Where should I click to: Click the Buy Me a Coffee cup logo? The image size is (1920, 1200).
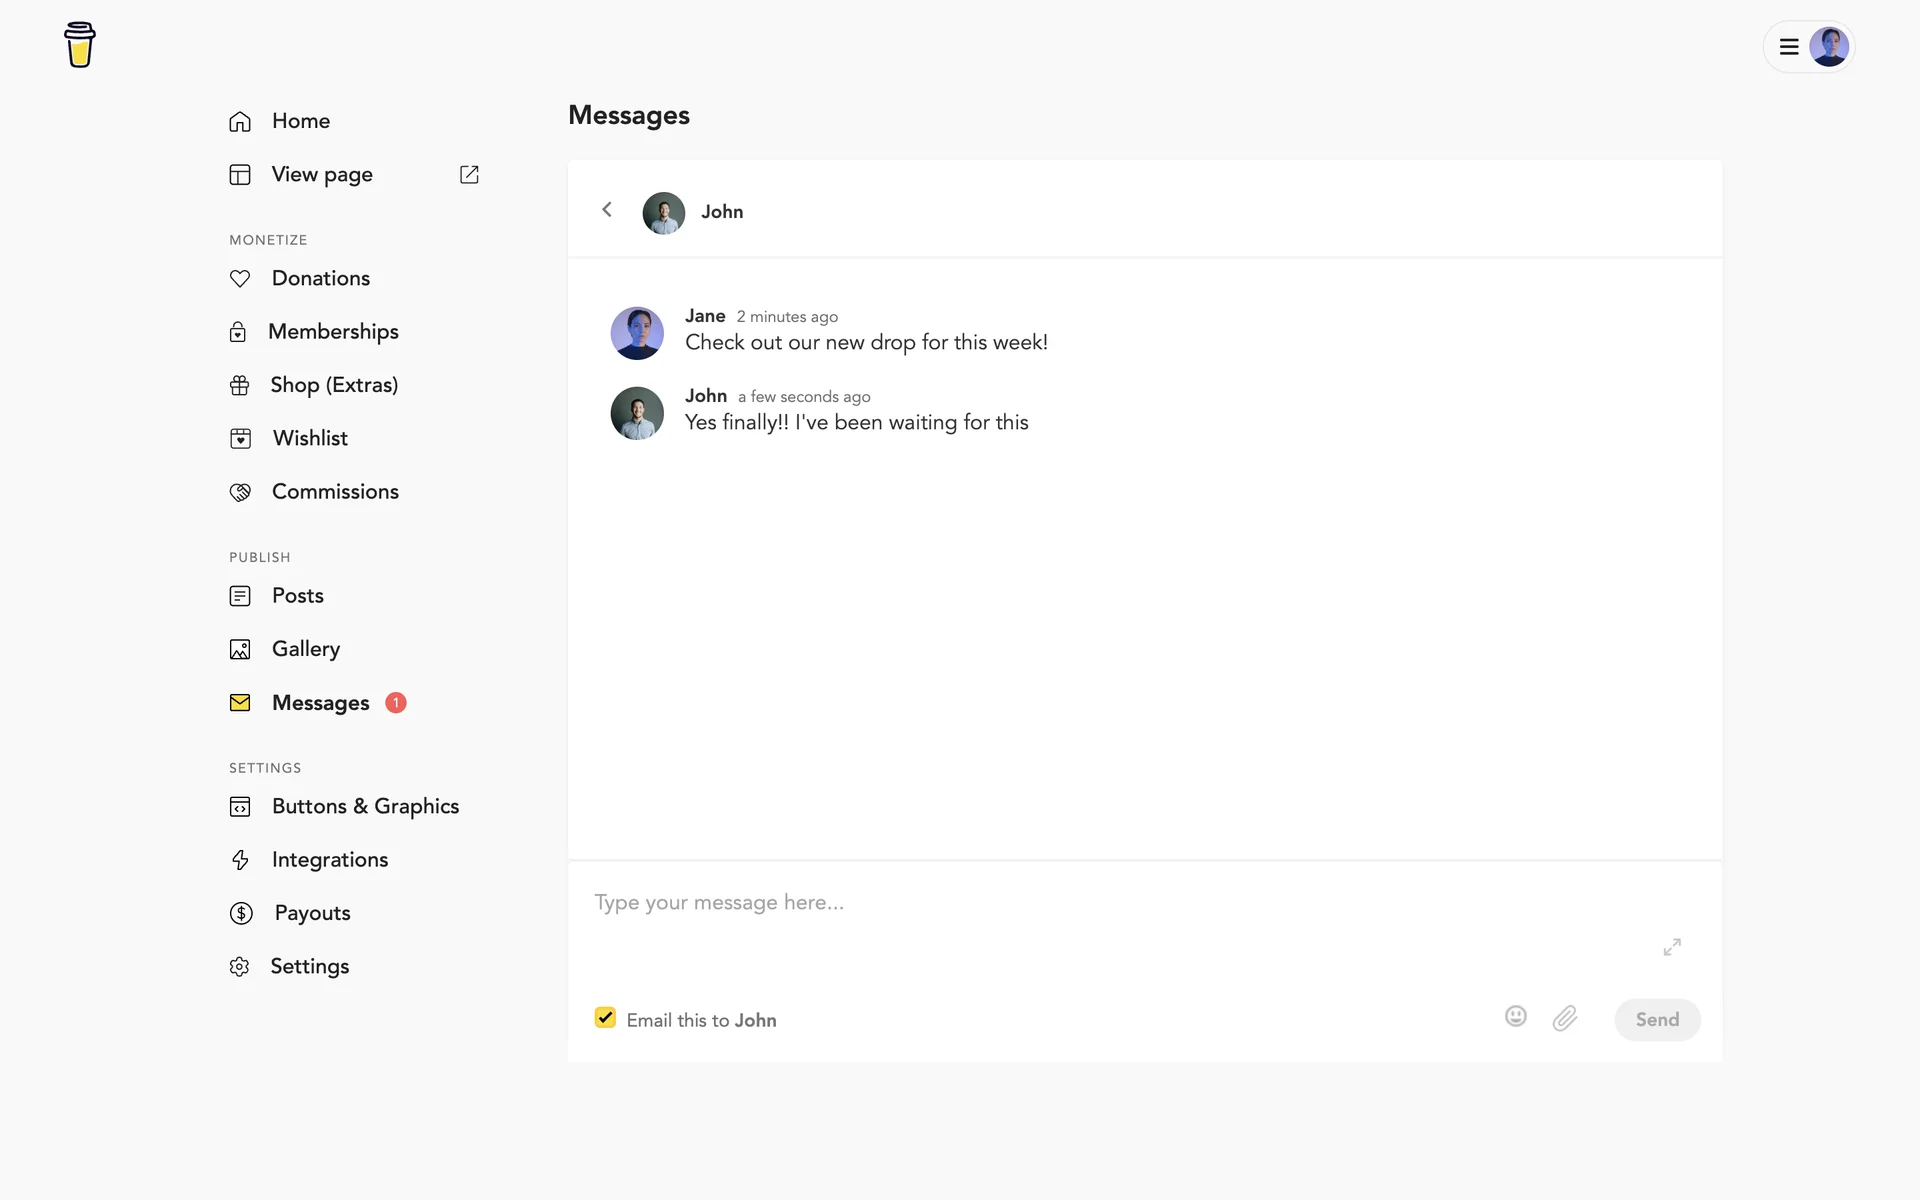[79, 45]
